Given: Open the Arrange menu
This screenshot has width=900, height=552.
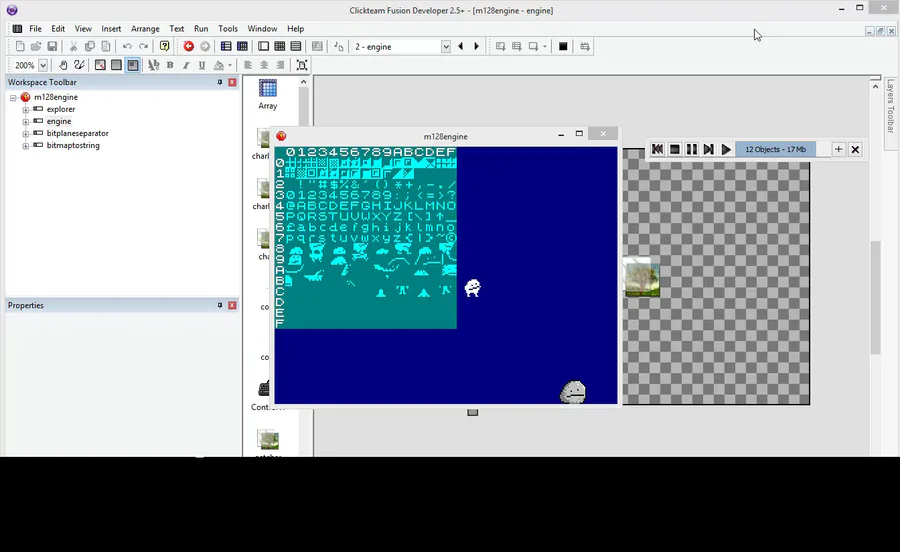Looking at the screenshot, I should 145,29.
